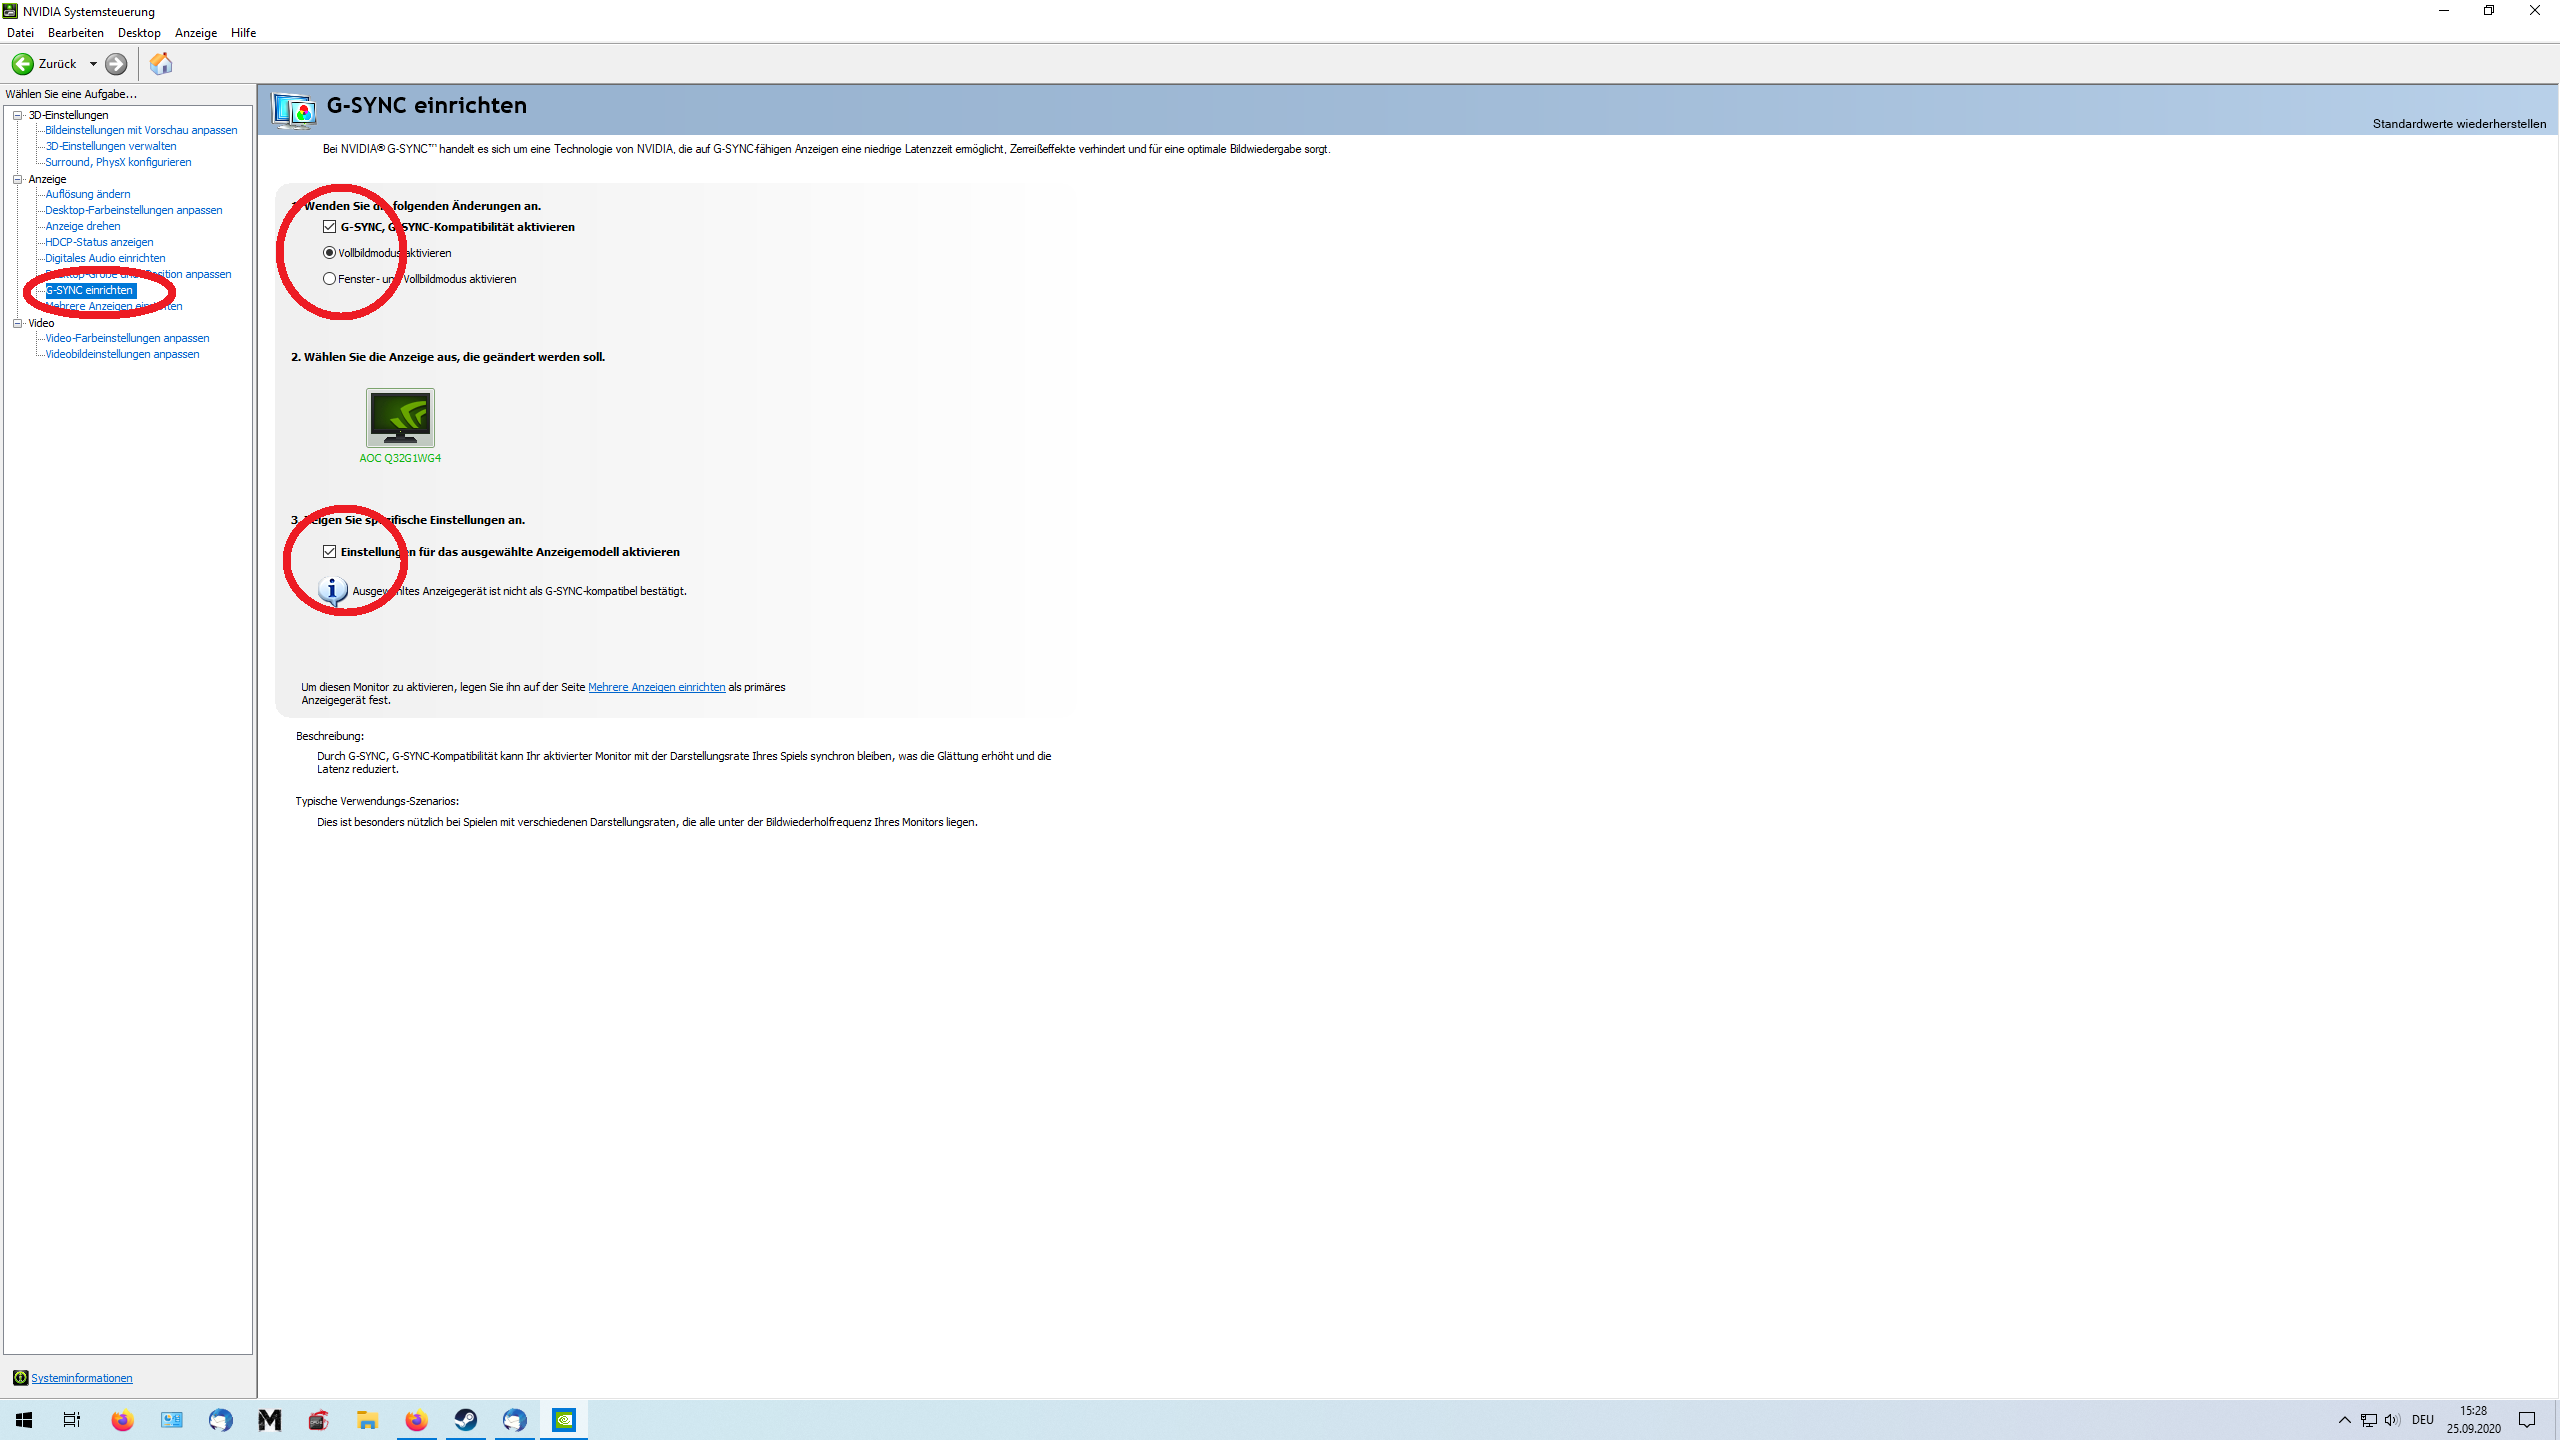Screen dimensions: 2560x1440
Task: Uncheck G-SYNC-Kompatibilität aktivieren checkbox
Action: pos(330,227)
